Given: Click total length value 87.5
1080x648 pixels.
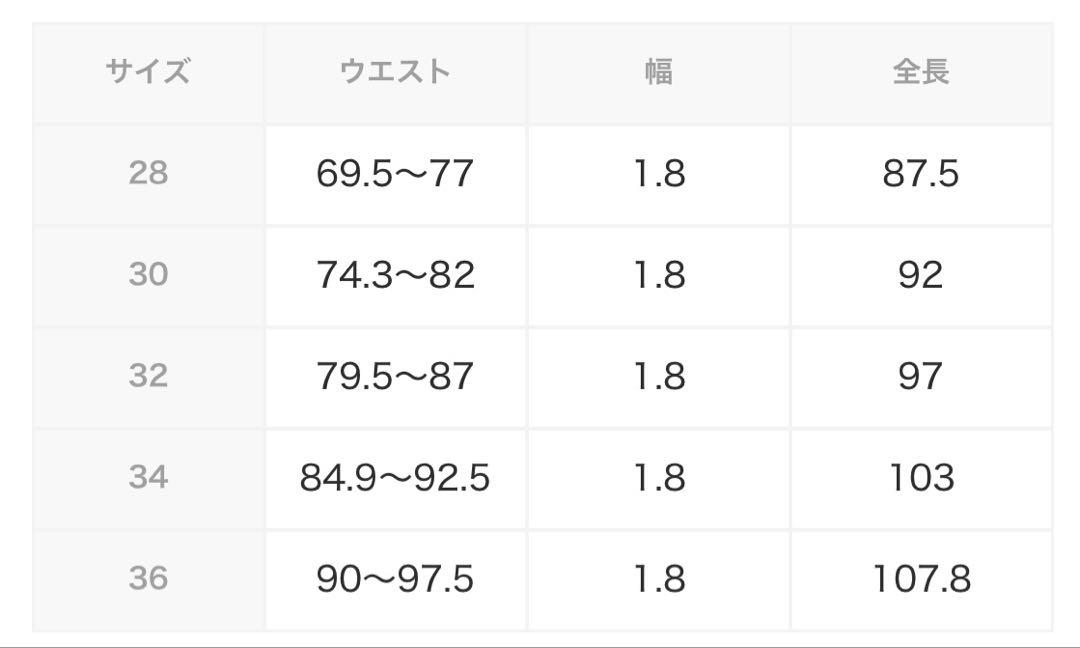Looking at the screenshot, I should coord(920,173).
